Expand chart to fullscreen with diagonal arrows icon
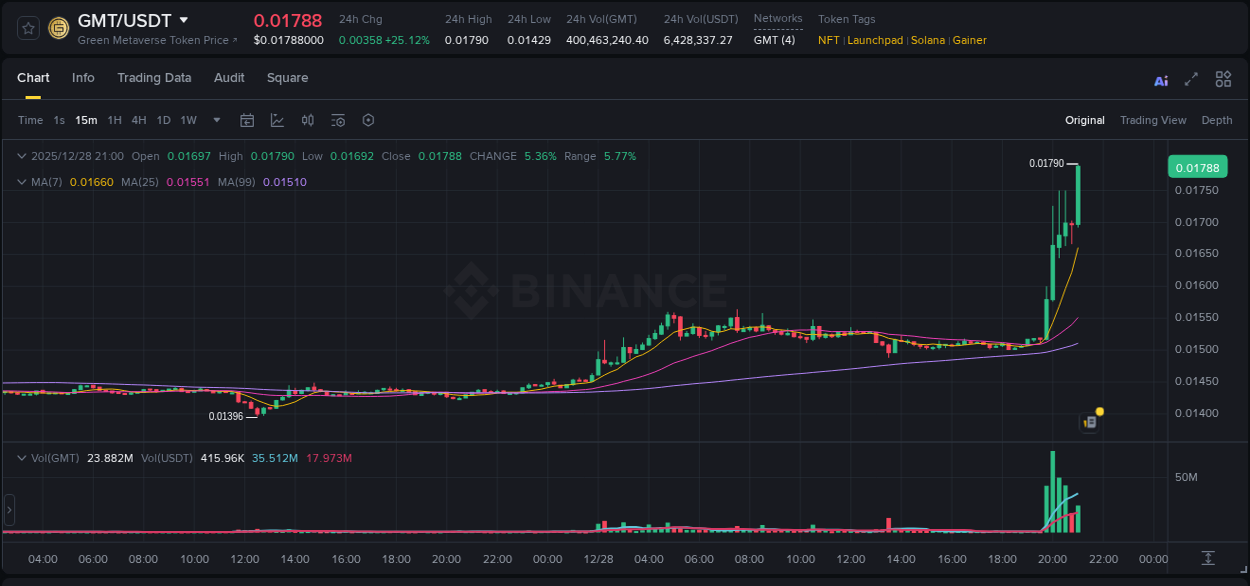Image resolution: width=1250 pixels, height=586 pixels. pos(1191,79)
